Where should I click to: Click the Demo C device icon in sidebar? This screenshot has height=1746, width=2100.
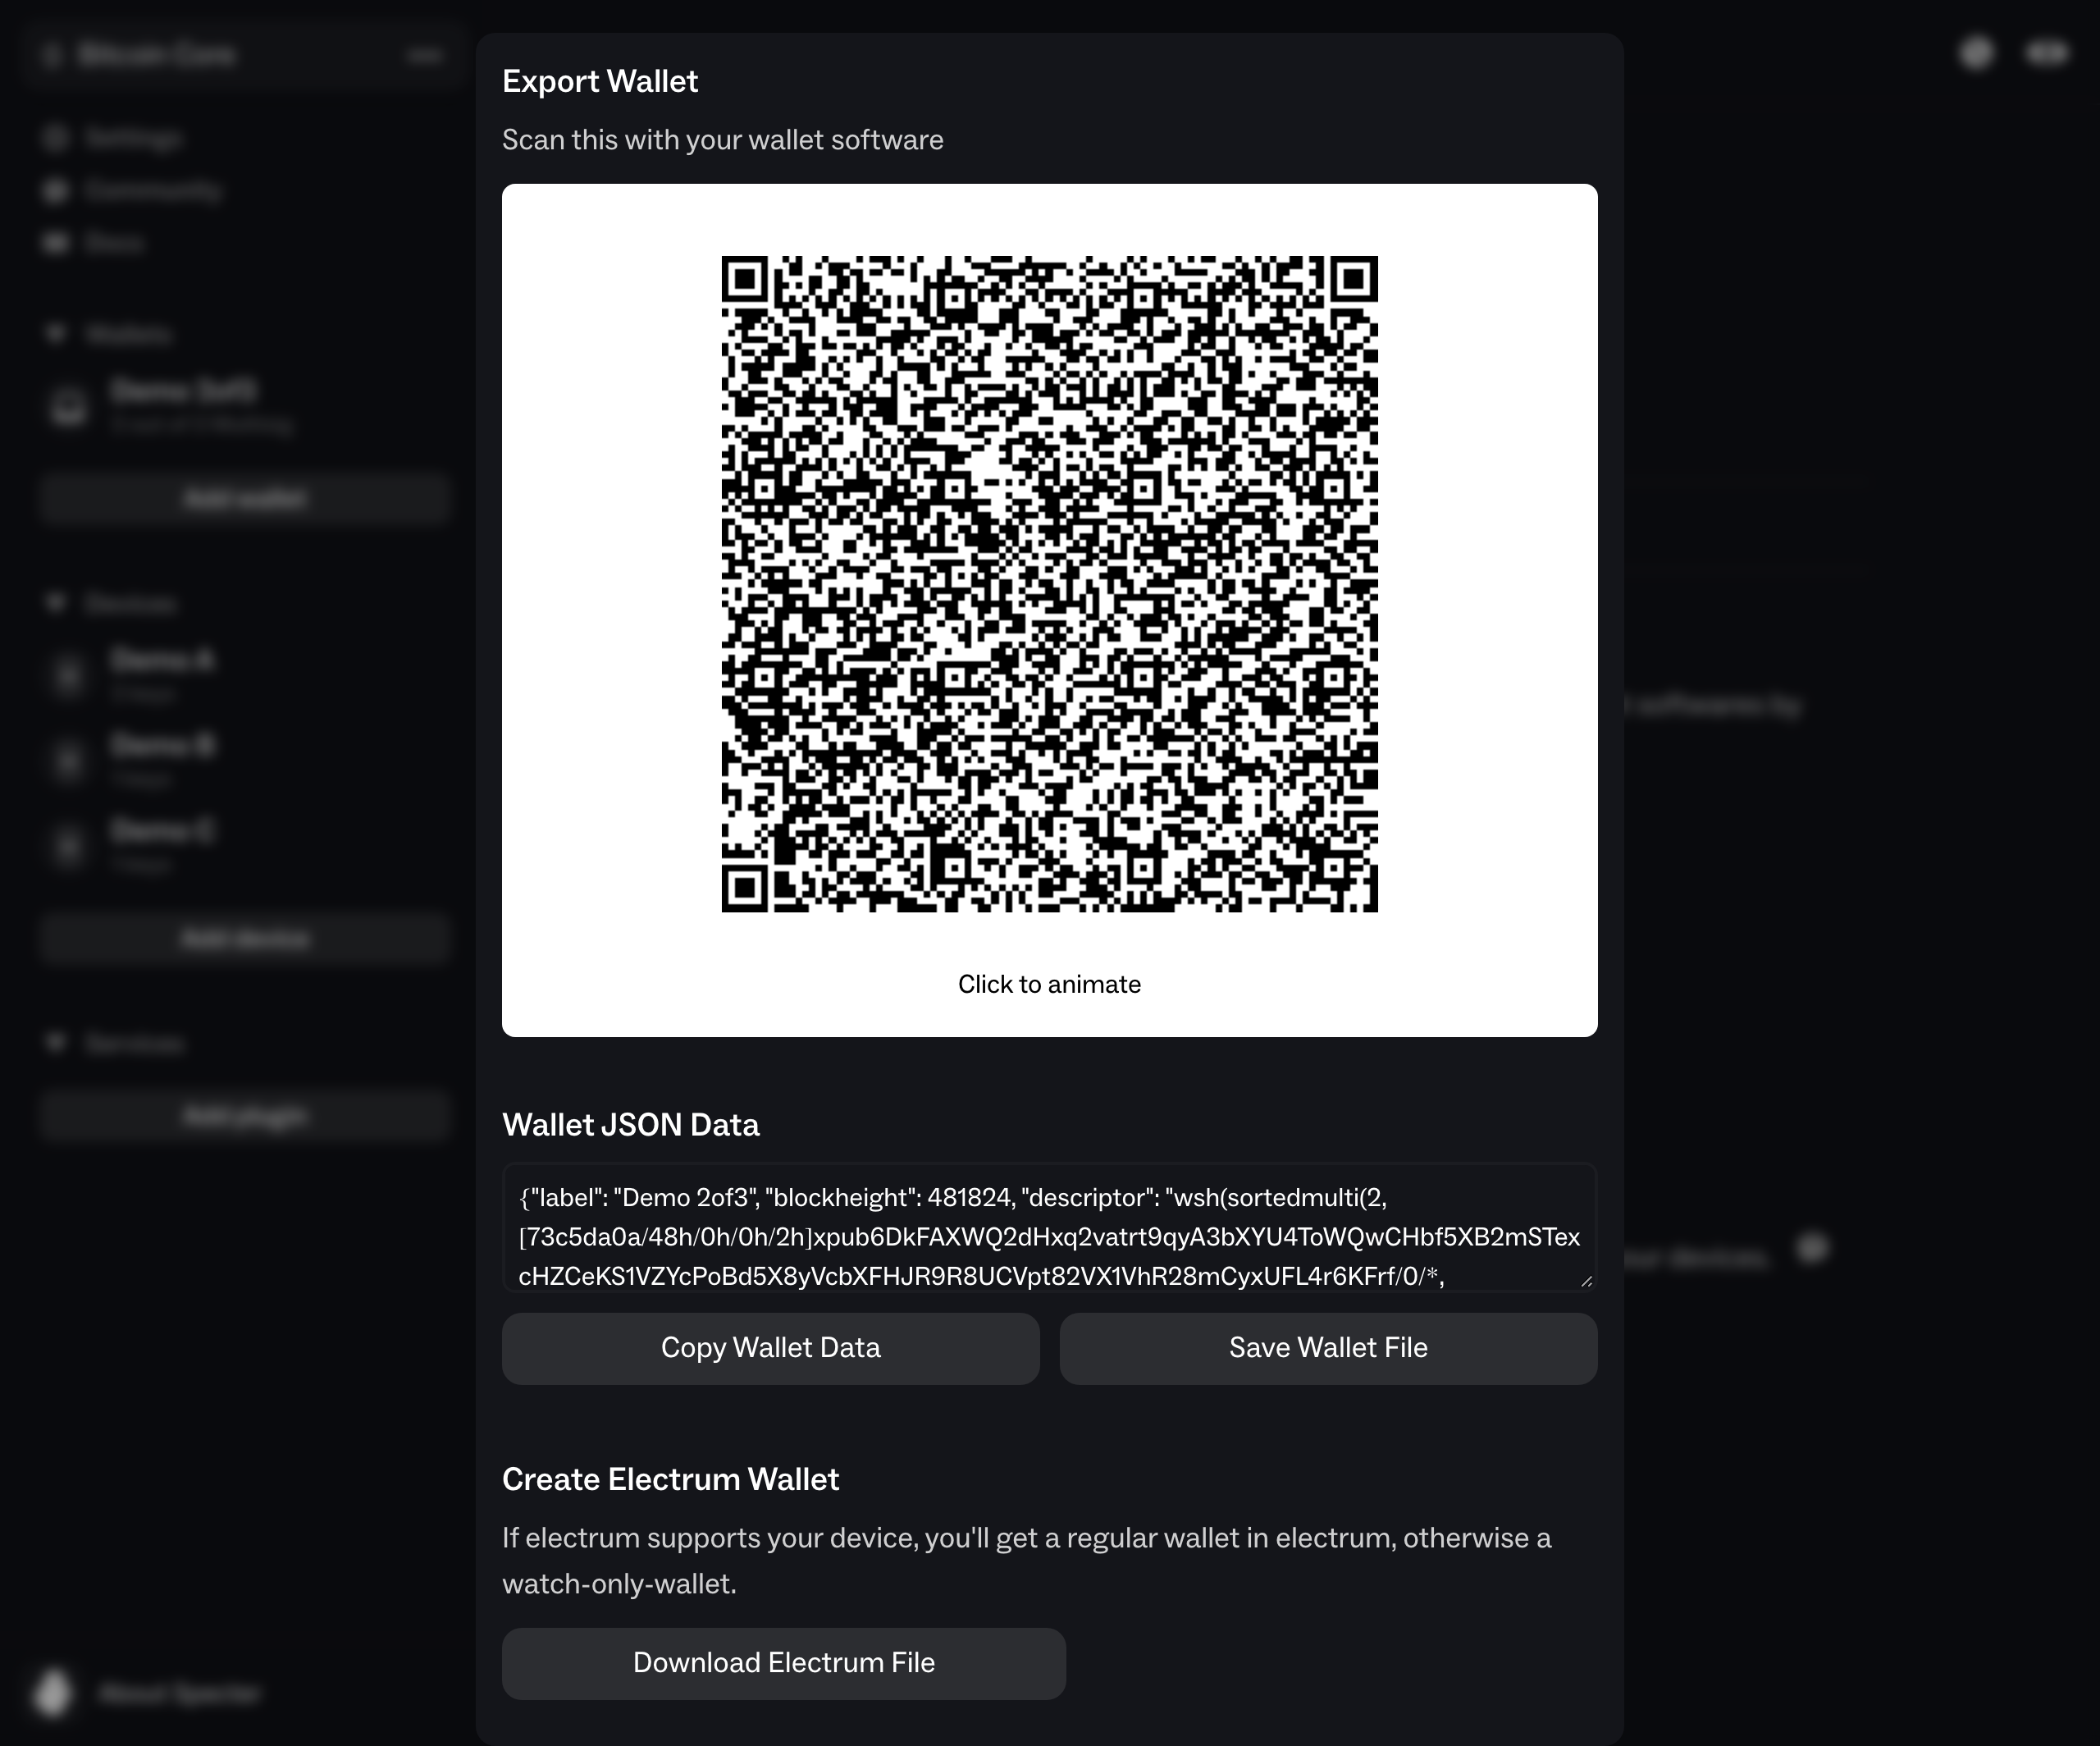click(x=69, y=846)
